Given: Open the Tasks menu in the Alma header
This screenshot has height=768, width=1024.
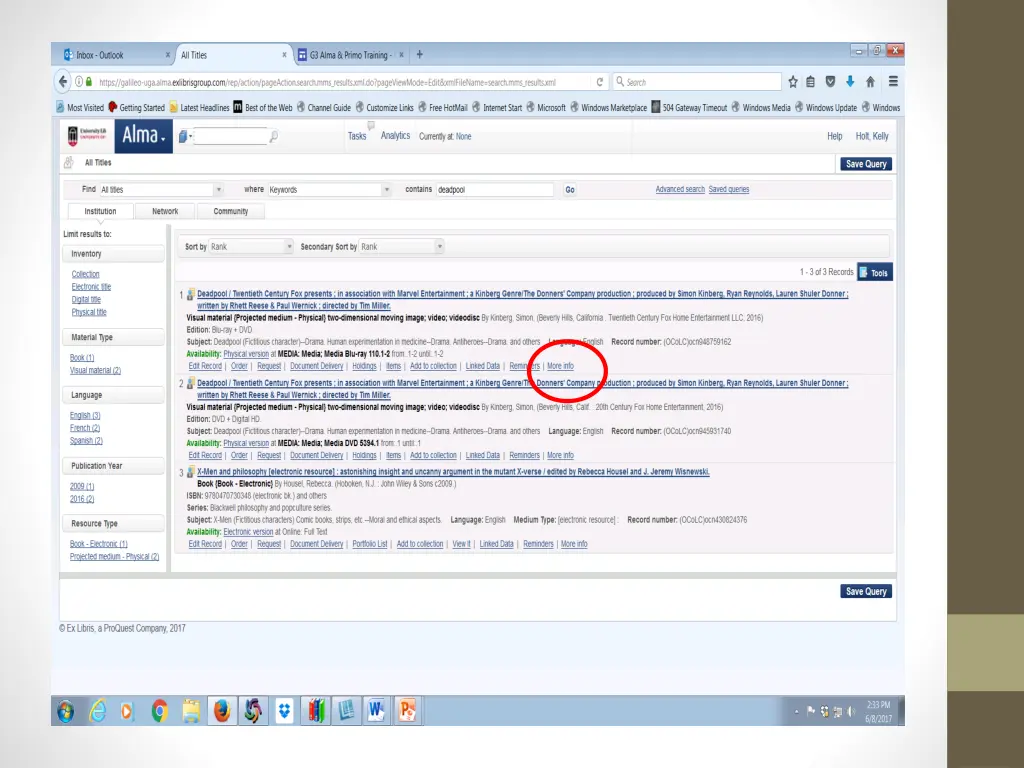Looking at the screenshot, I should click(x=357, y=136).
